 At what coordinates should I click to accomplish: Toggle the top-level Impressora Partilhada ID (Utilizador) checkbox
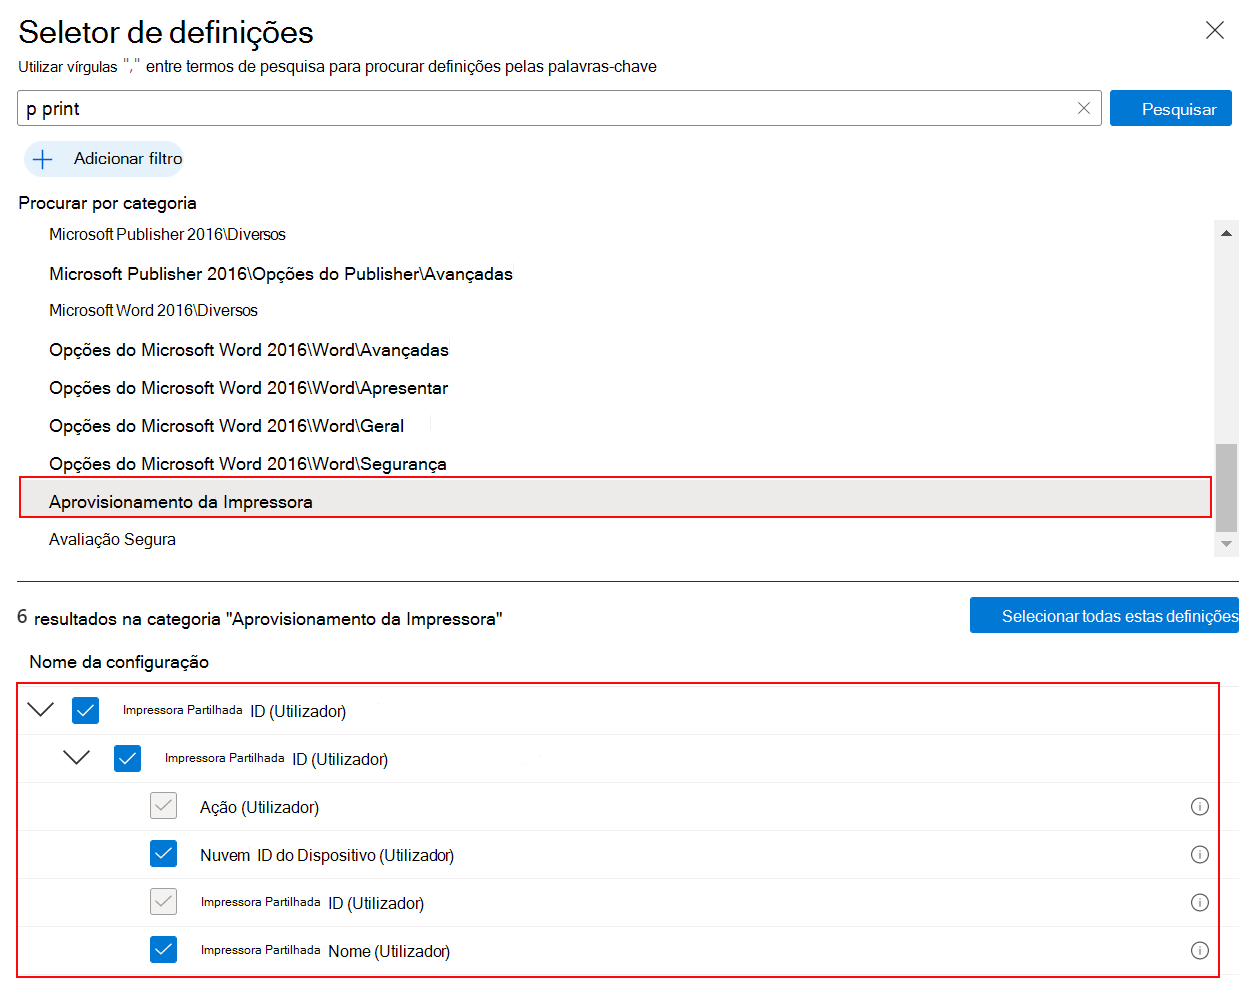click(x=86, y=711)
